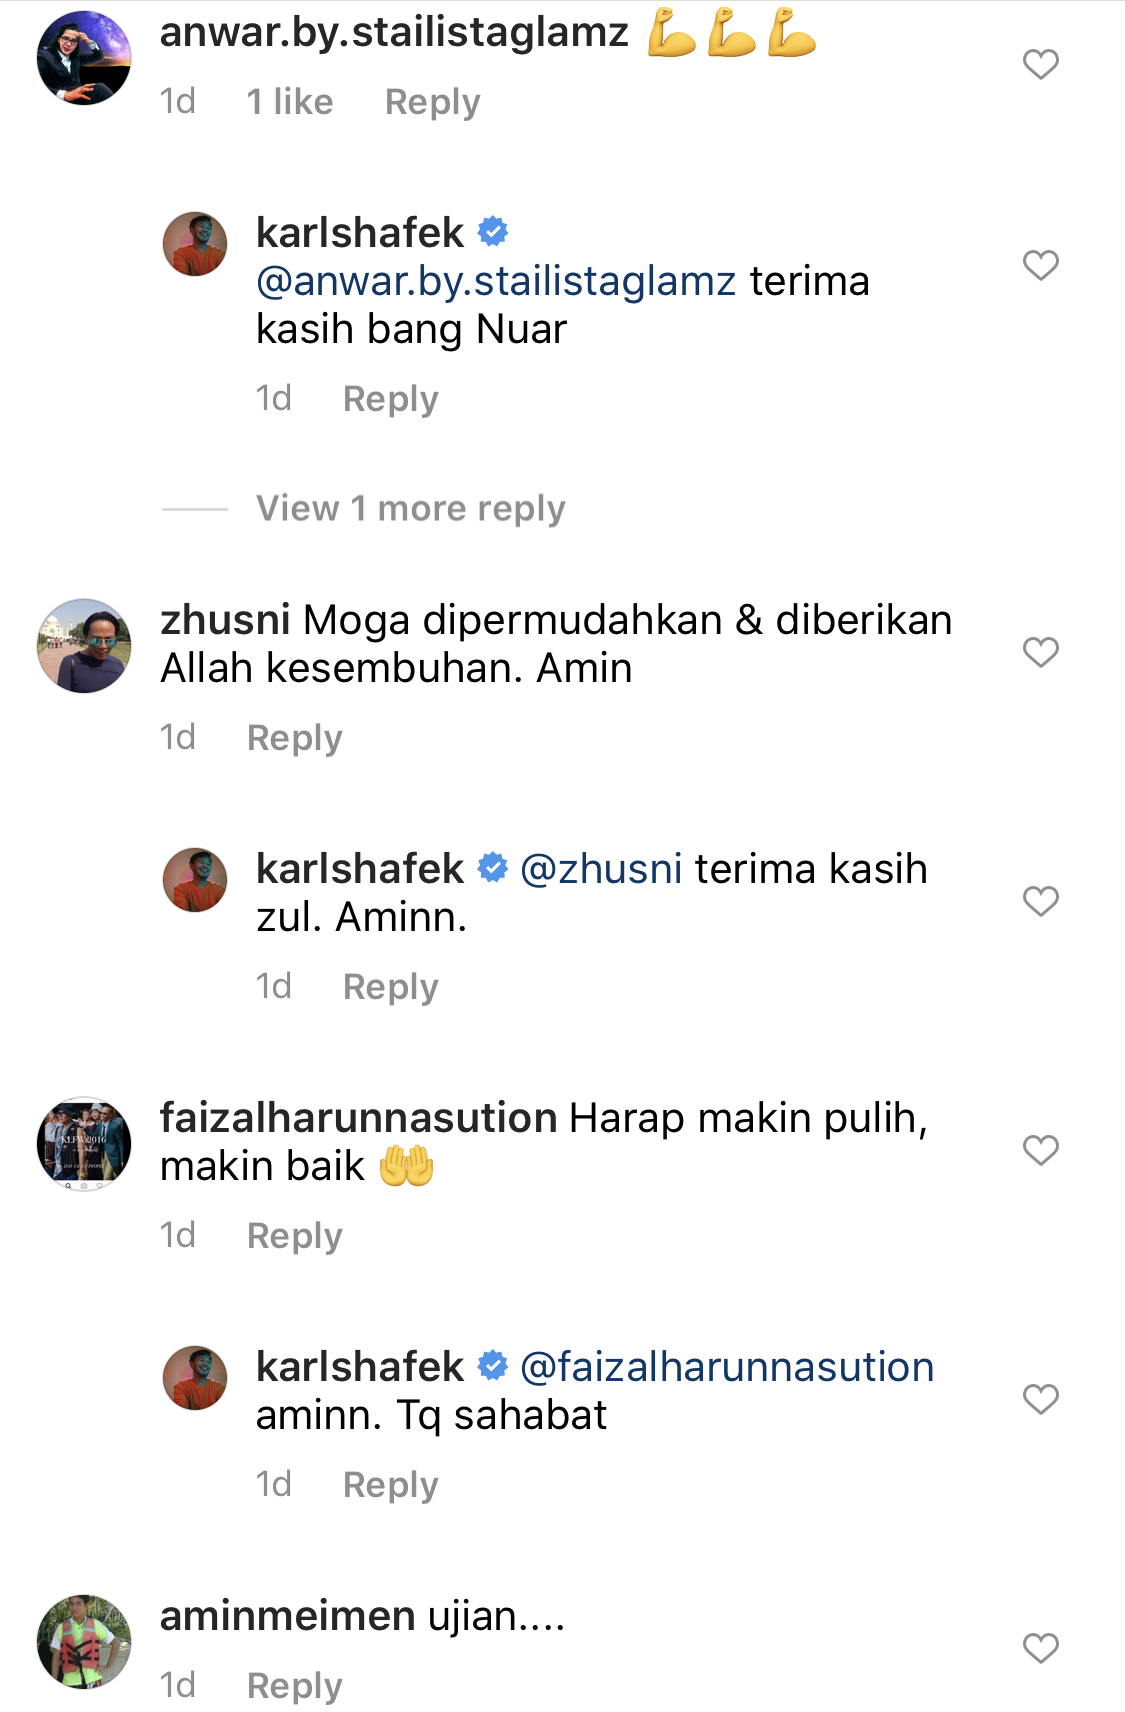
Task: Reply to anwar.by.stailistaglamz's comment
Action: tap(432, 102)
